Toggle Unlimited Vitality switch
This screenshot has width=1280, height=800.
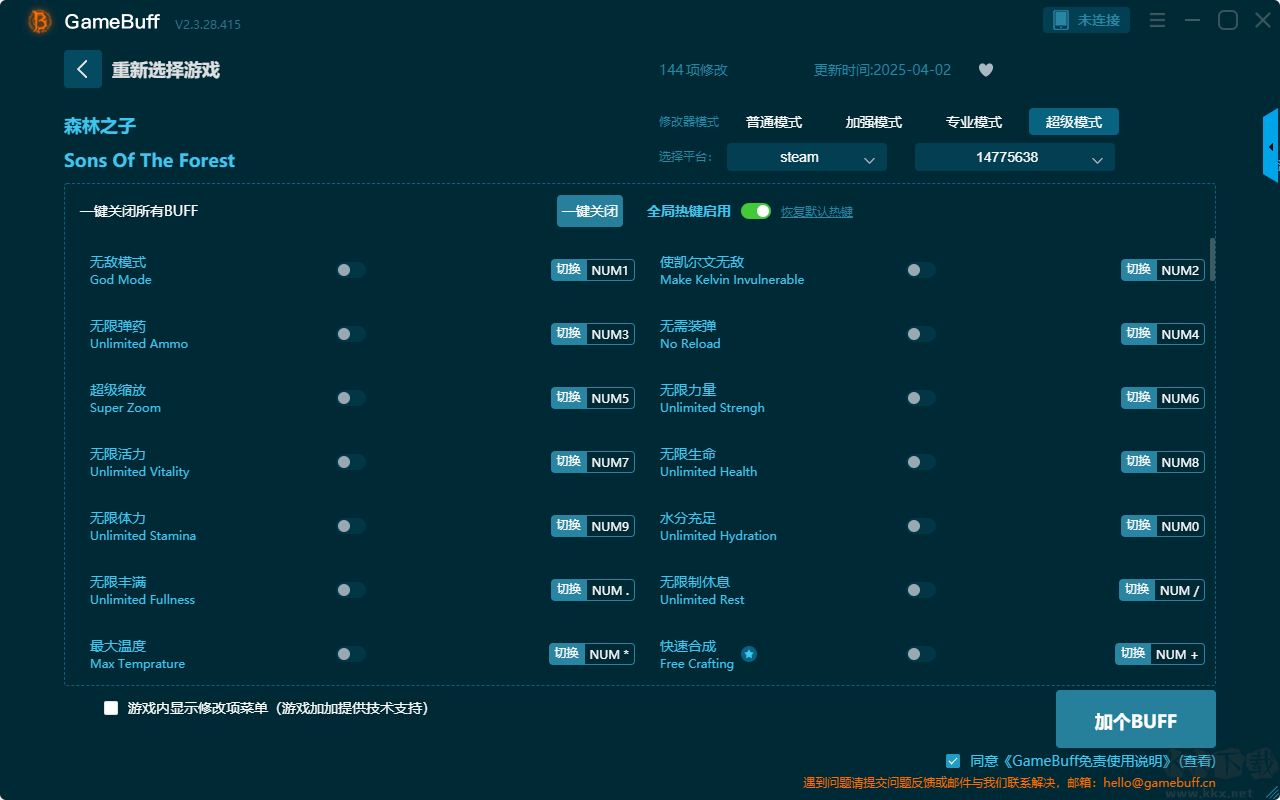pos(351,462)
